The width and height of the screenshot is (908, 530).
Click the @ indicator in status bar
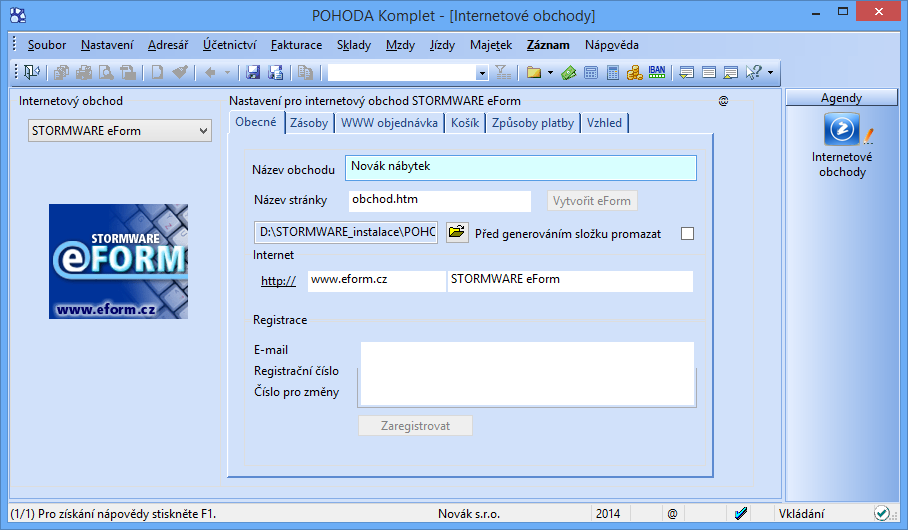tap(672, 514)
